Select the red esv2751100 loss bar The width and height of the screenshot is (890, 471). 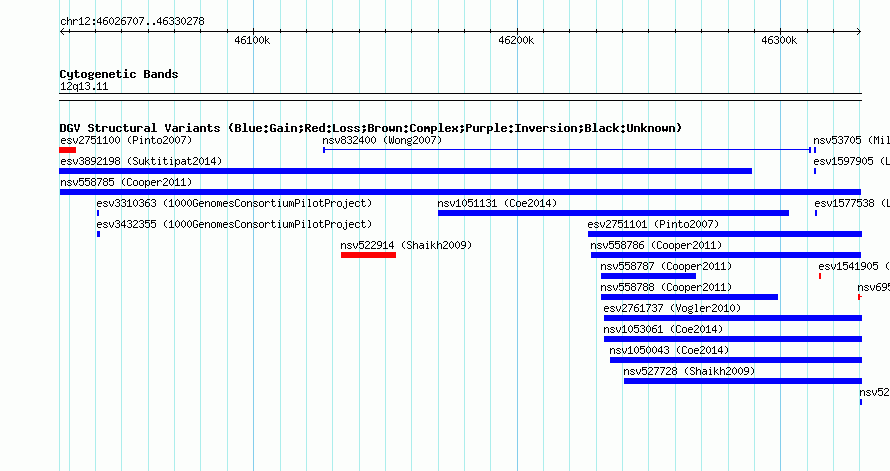tap(68, 150)
